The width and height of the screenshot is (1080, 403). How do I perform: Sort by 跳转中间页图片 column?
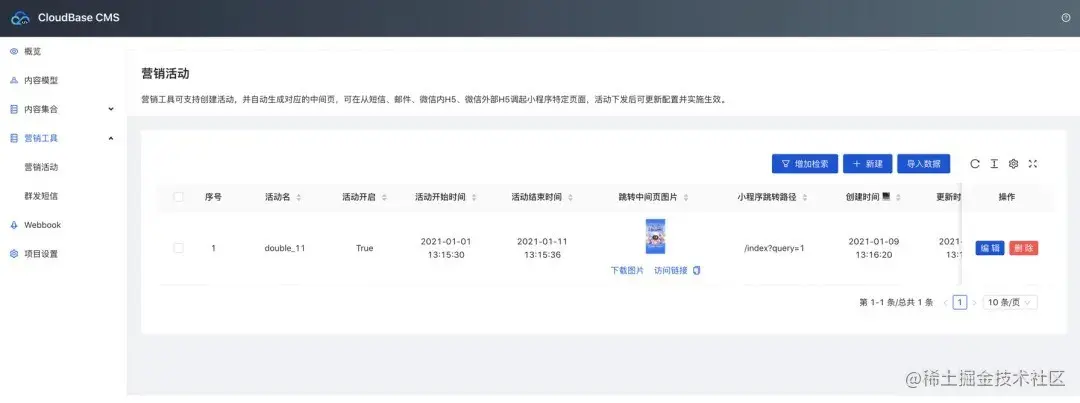685,198
